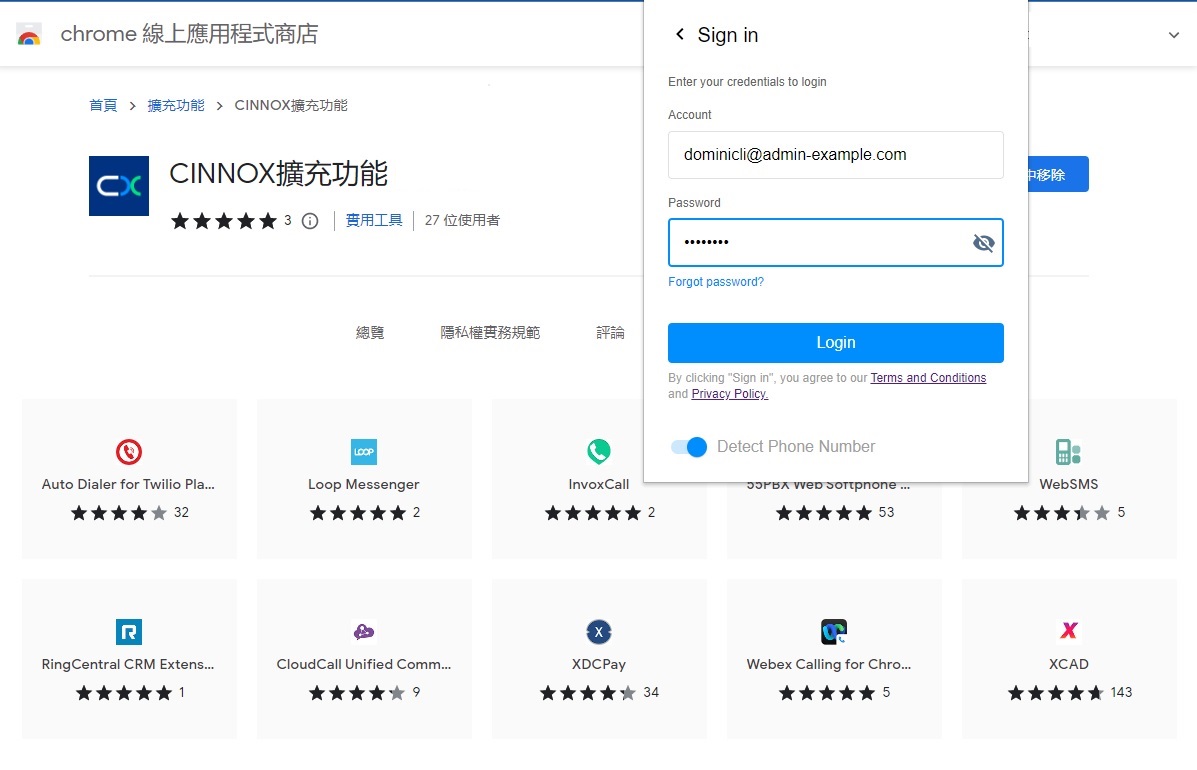Open the XDCPay icon
Screen dimensions: 1197x770
[598, 632]
